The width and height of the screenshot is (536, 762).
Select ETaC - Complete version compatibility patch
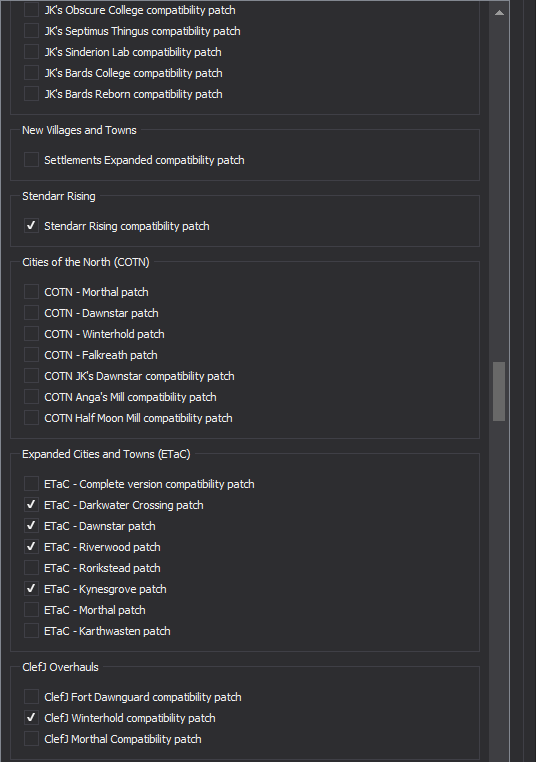click(x=32, y=484)
